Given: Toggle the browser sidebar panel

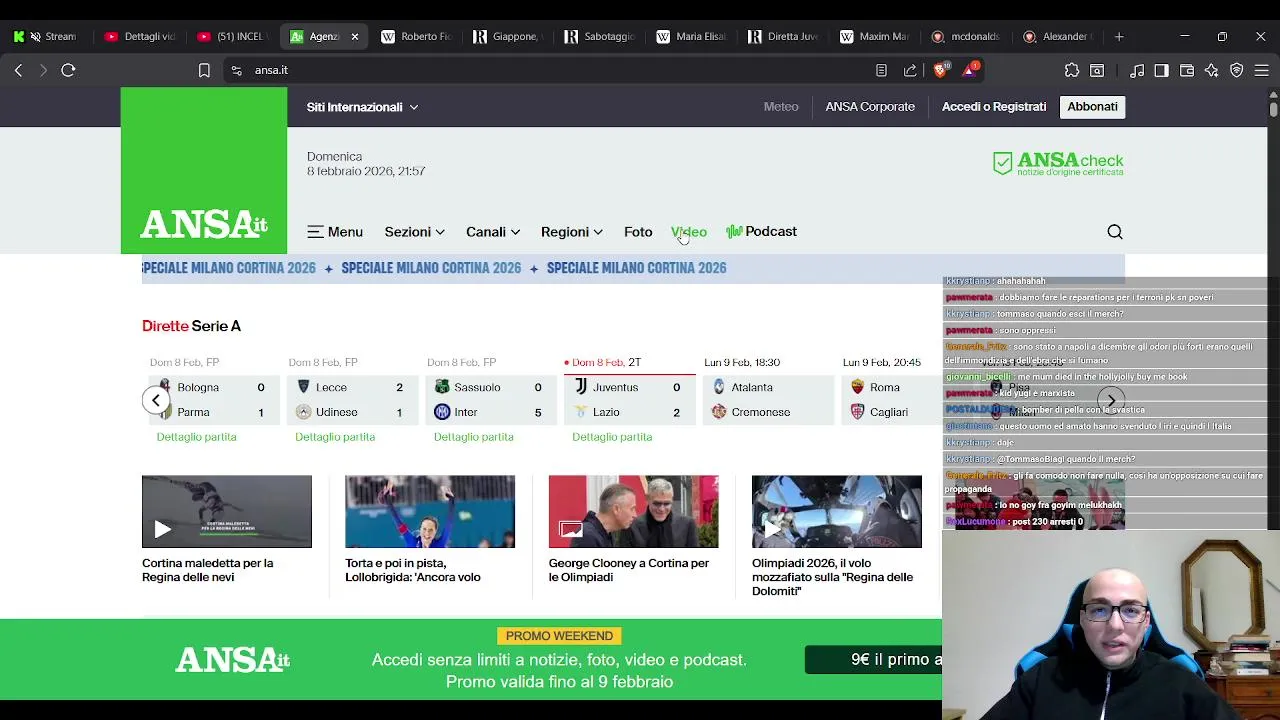Looking at the screenshot, I should 1161,70.
